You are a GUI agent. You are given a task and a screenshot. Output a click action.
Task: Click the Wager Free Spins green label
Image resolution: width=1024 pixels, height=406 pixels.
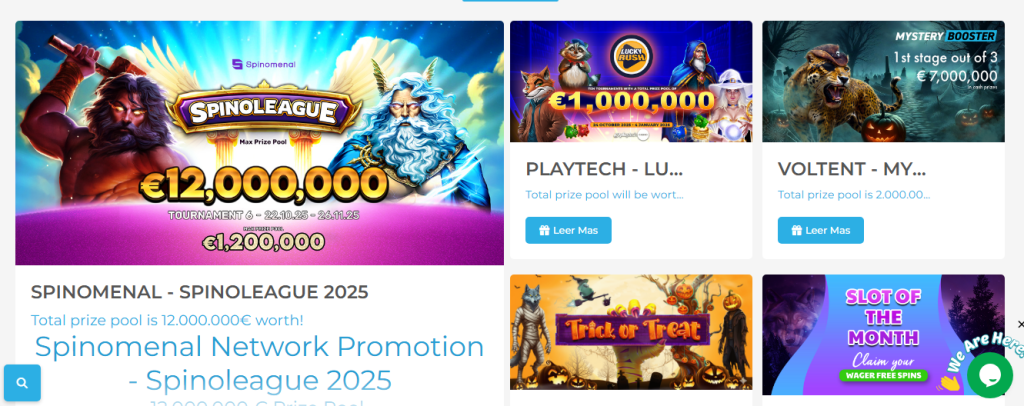click(x=883, y=375)
